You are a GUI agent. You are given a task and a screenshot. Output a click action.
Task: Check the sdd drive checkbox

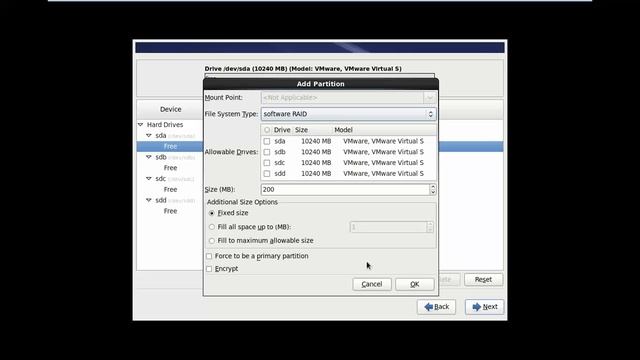(x=267, y=173)
